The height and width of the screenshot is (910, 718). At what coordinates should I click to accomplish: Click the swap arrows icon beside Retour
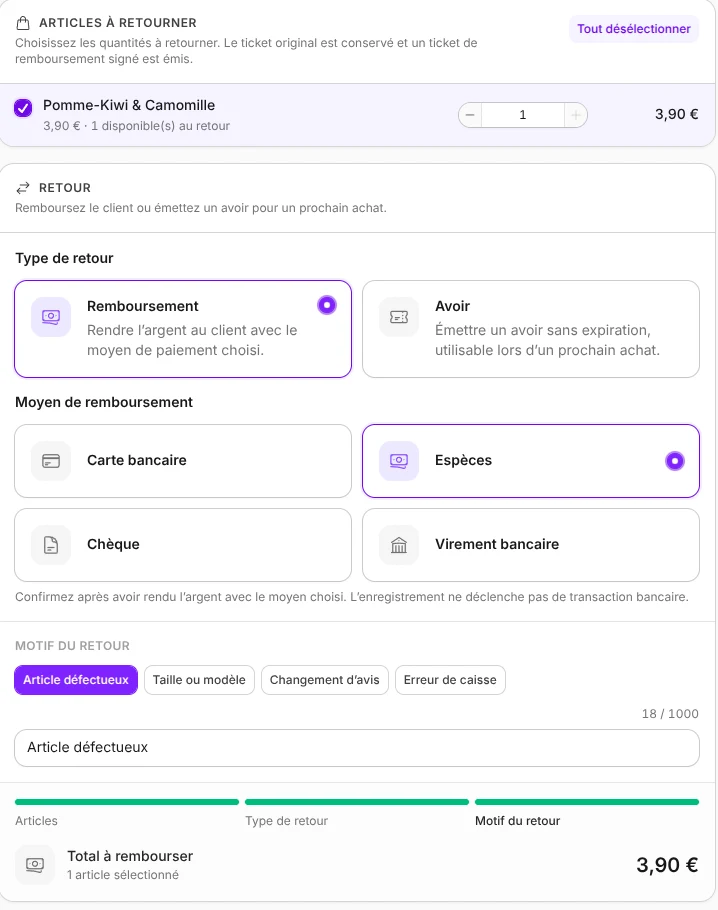point(23,188)
